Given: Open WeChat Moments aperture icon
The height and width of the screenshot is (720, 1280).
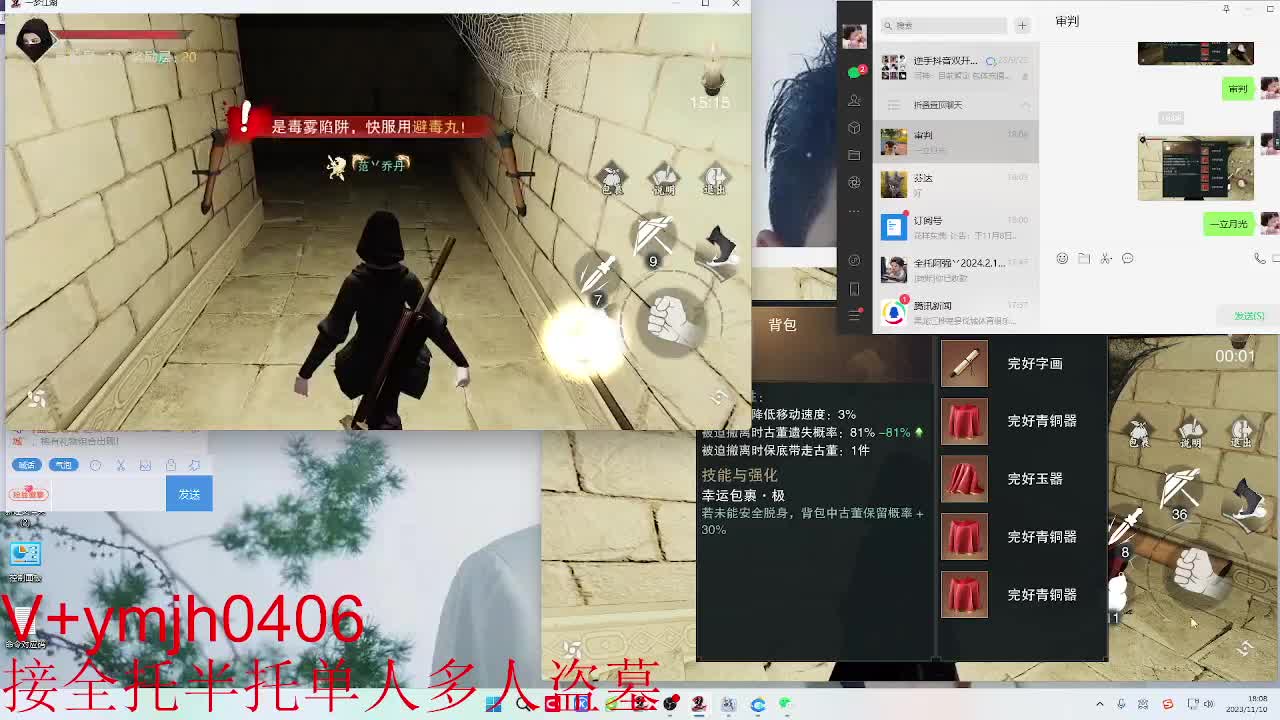Looking at the screenshot, I should [854, 183].
